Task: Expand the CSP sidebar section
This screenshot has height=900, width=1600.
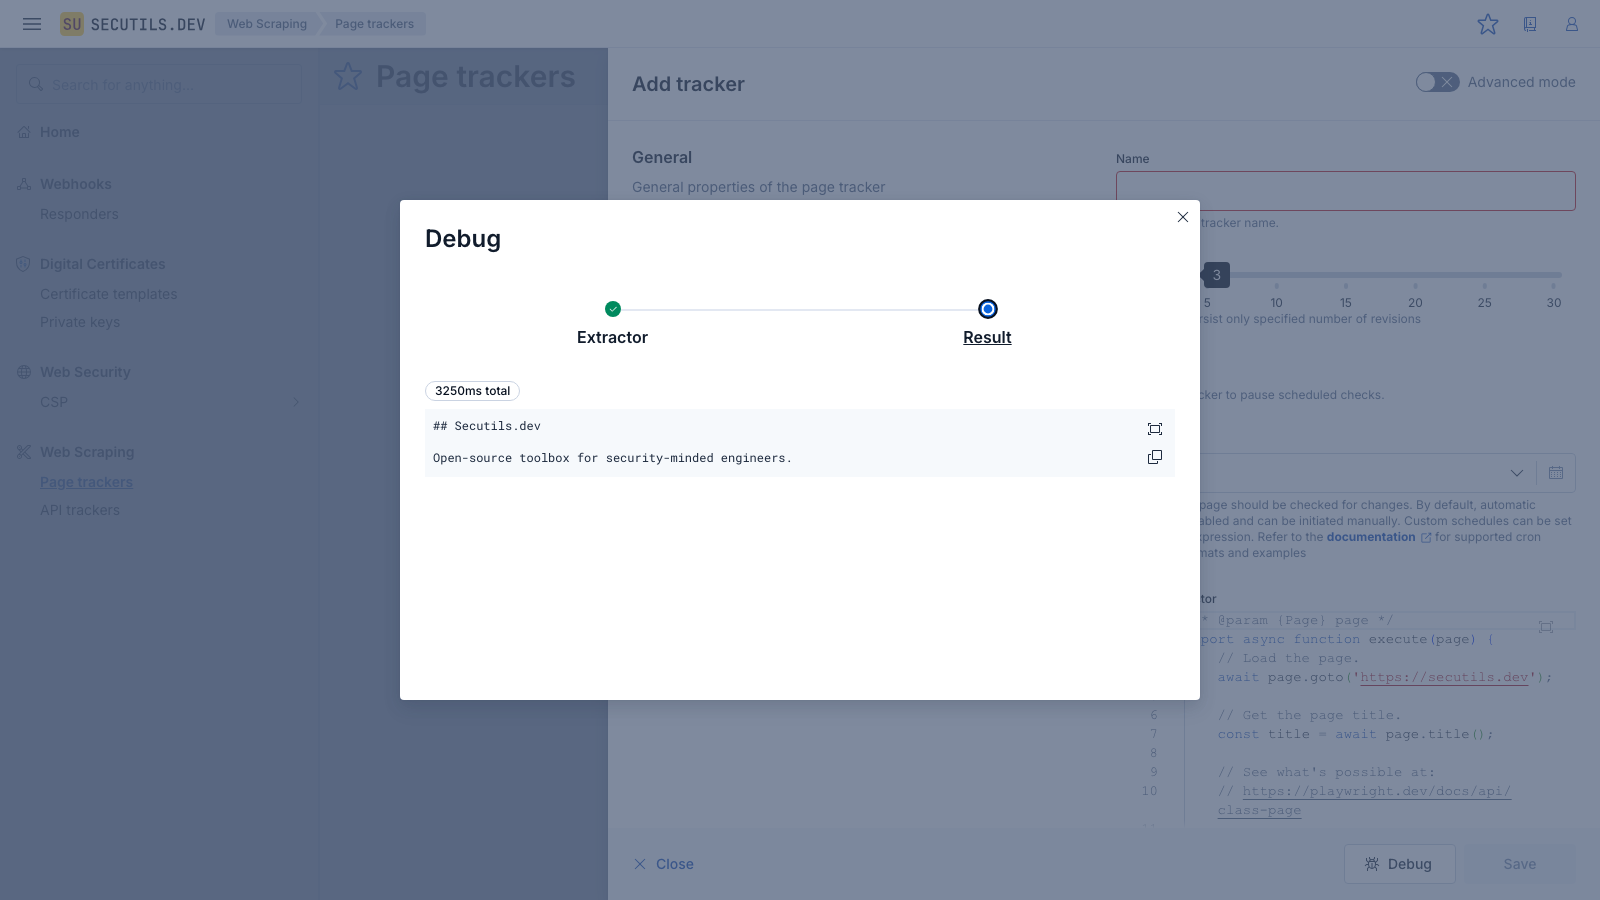Action: [x=295, y=402]
